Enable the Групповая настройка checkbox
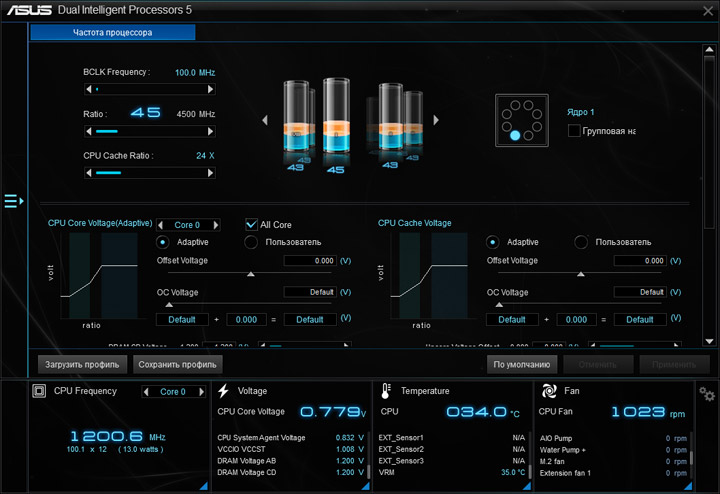This screenshot has height=494, width=720. 574,131
